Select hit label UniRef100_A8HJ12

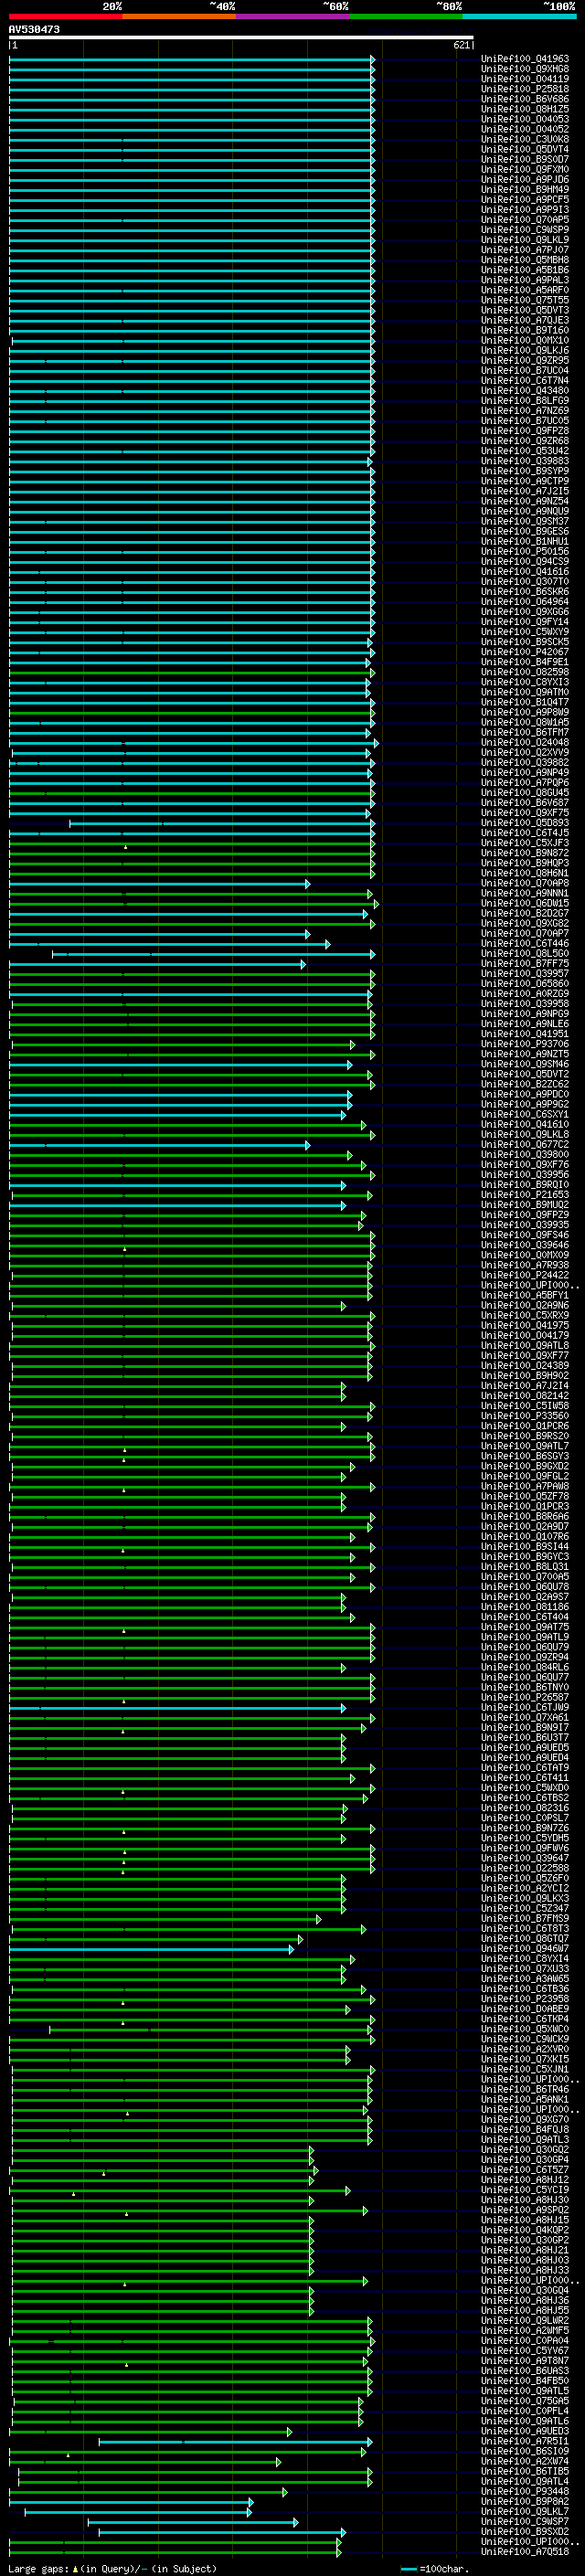click(525, 2180)
